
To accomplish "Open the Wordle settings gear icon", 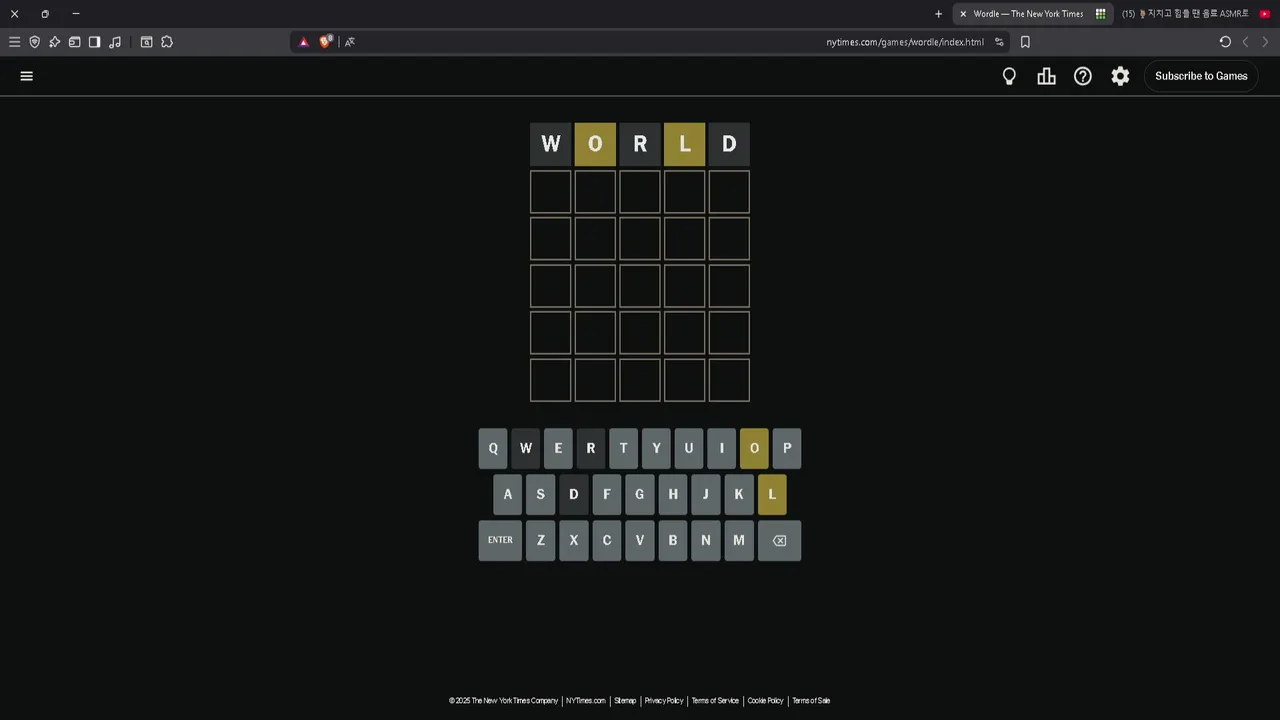I will (x=1120, y=76).
